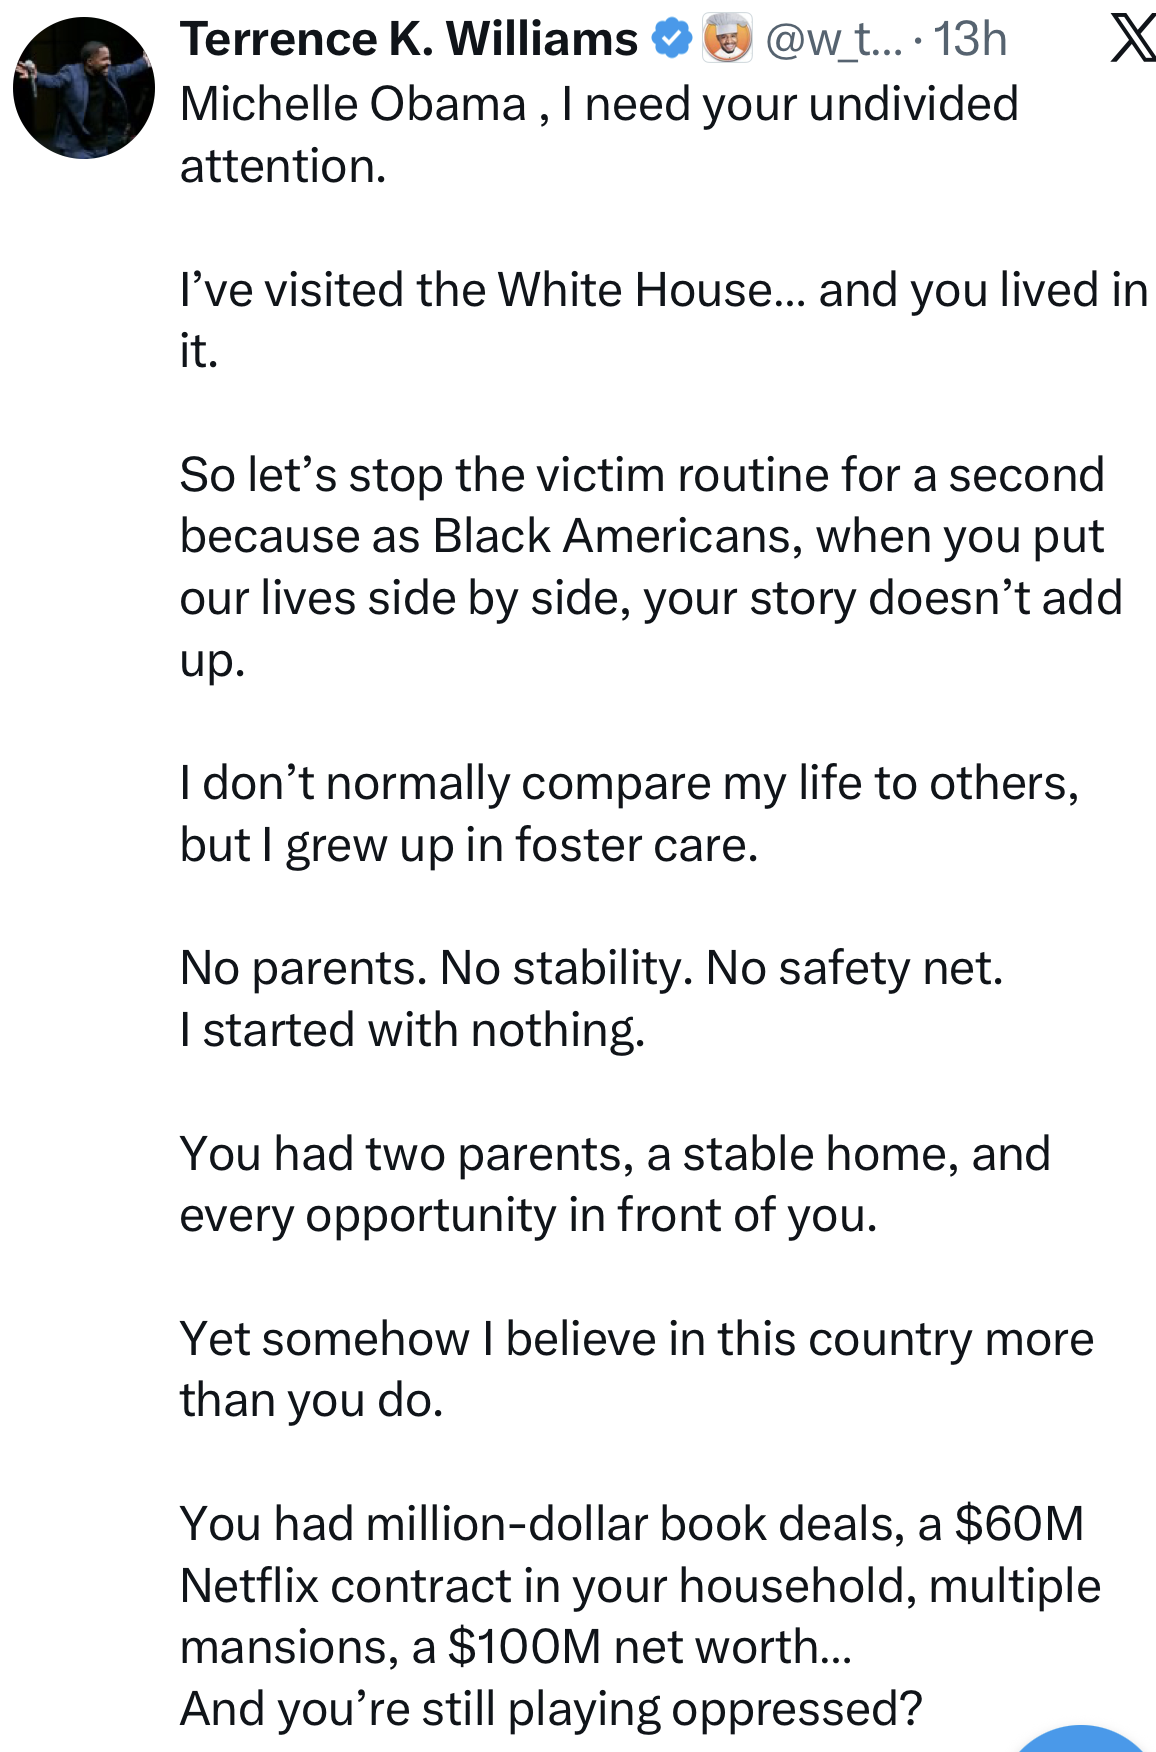Open Terrence K. Williams' profile picture

coord(84,88)
